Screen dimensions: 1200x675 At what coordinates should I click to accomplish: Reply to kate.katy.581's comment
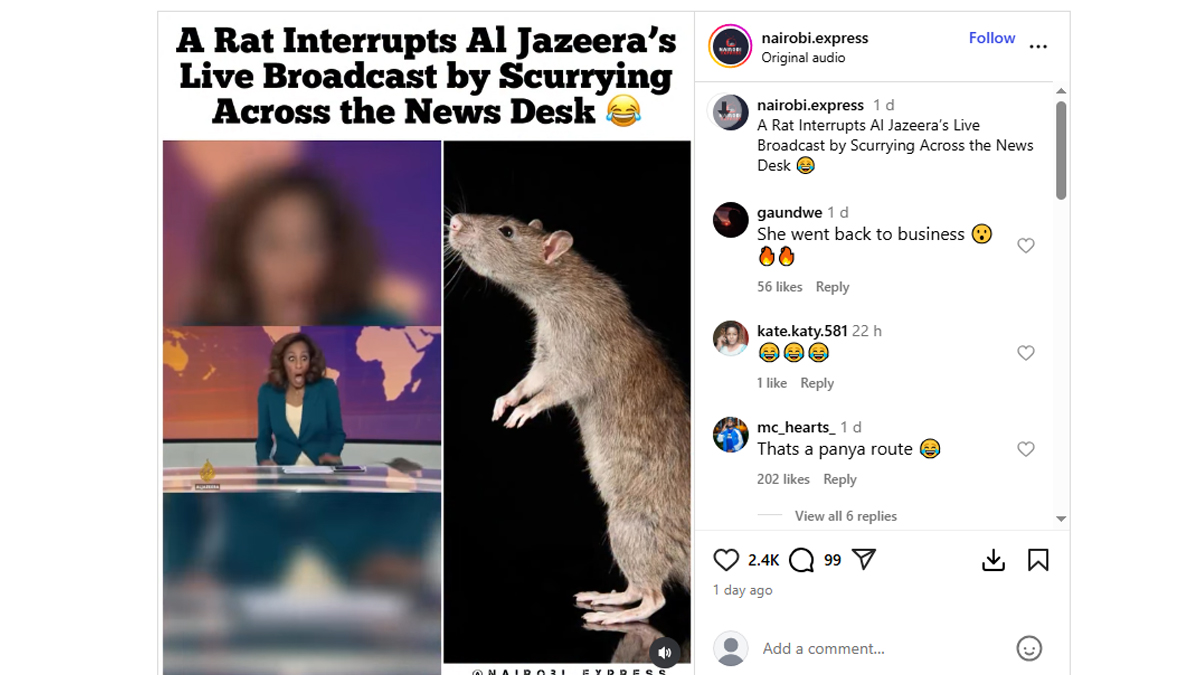pos(817,383)
